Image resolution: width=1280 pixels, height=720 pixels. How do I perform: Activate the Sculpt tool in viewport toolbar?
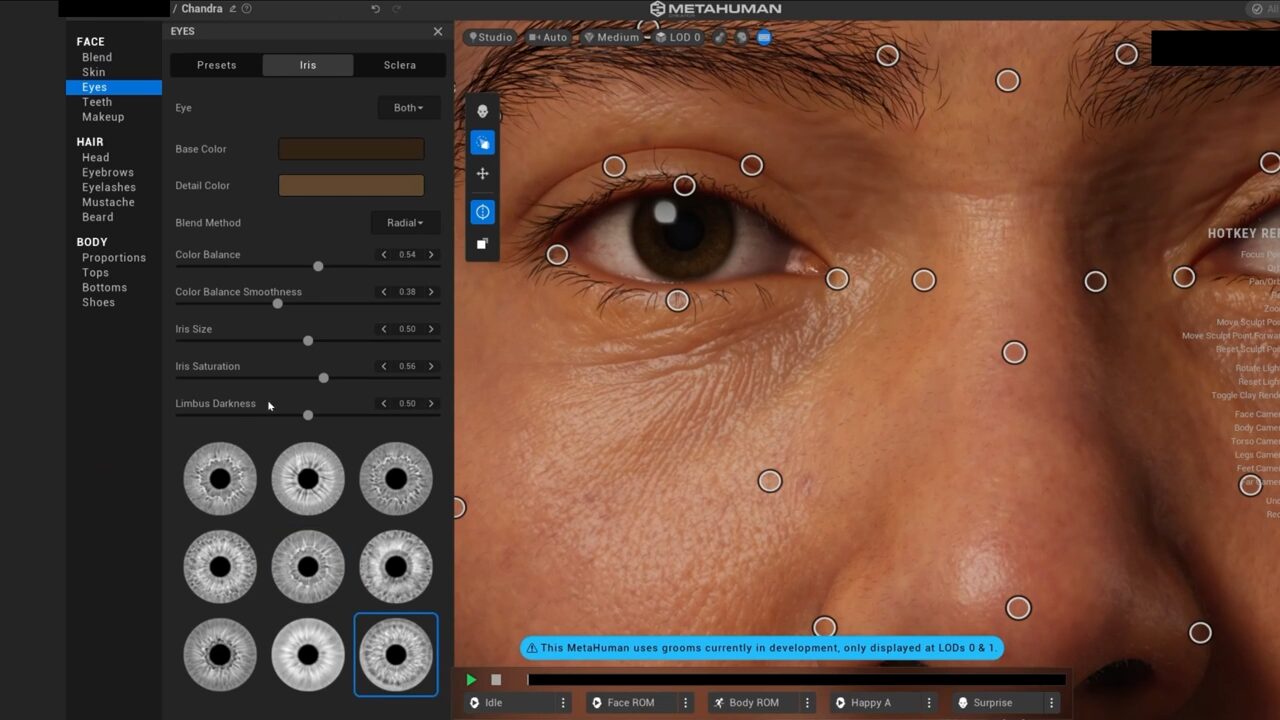point(482,143)
